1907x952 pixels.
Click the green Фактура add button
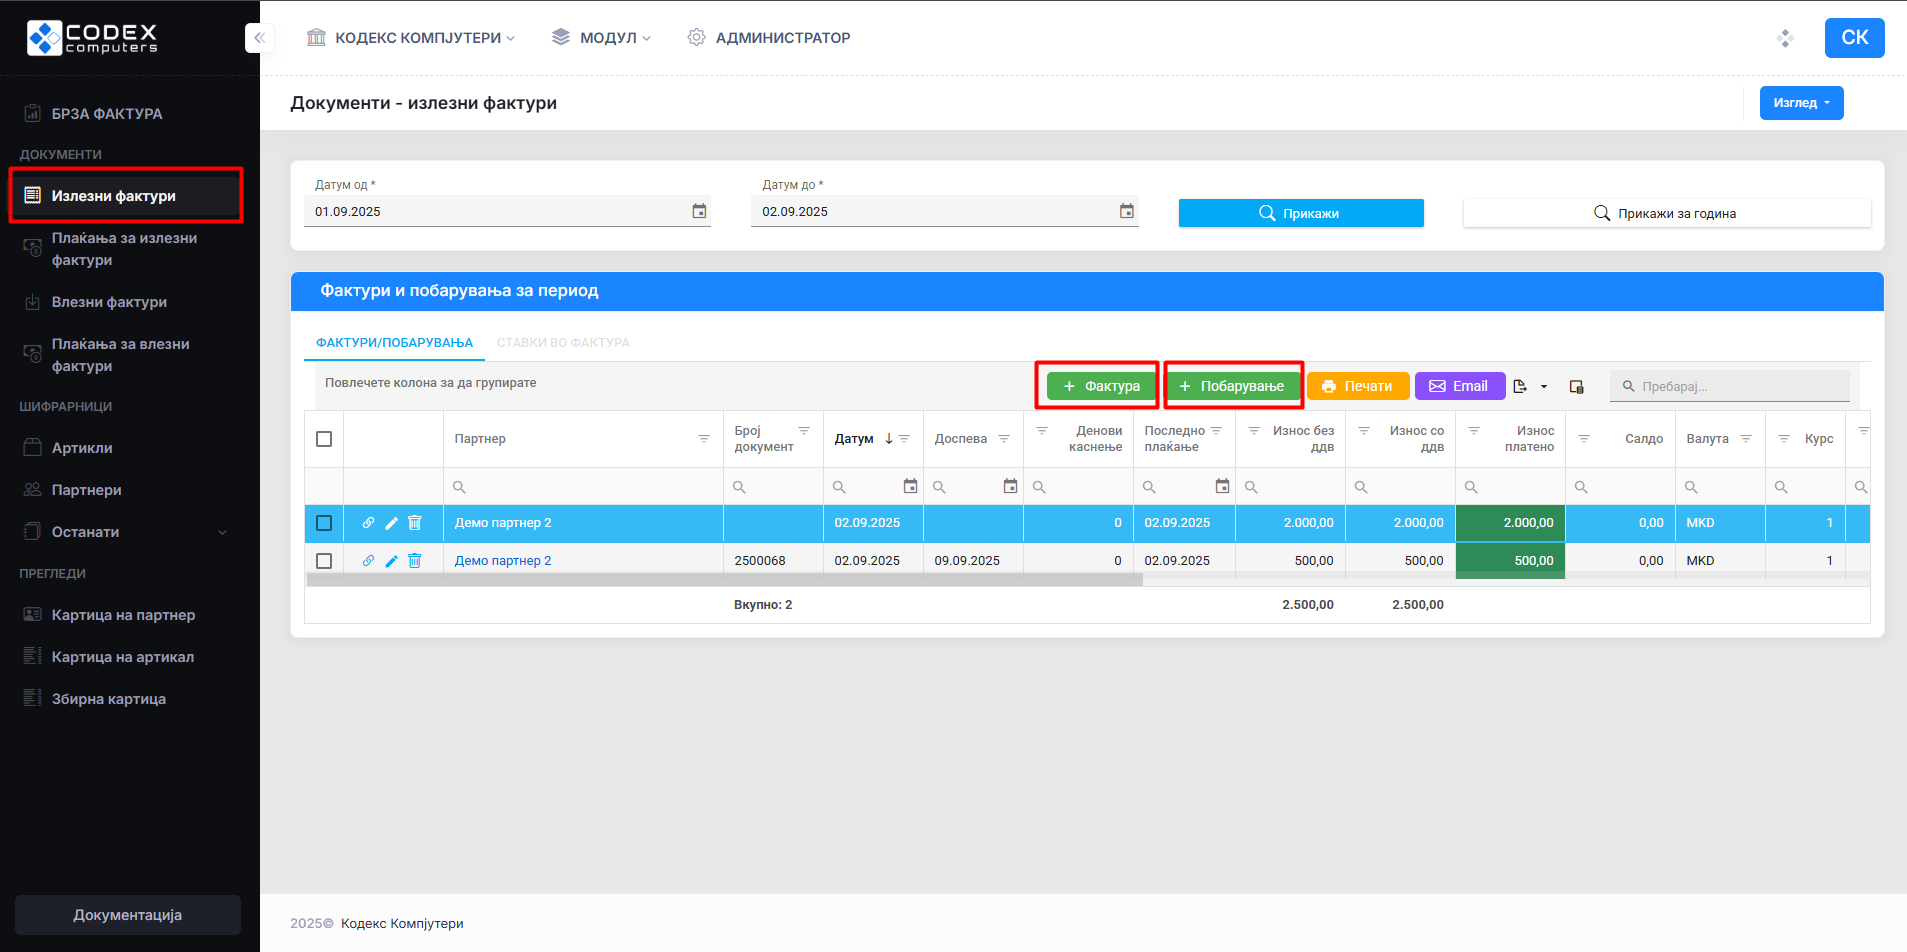[x=1100, y=386]
